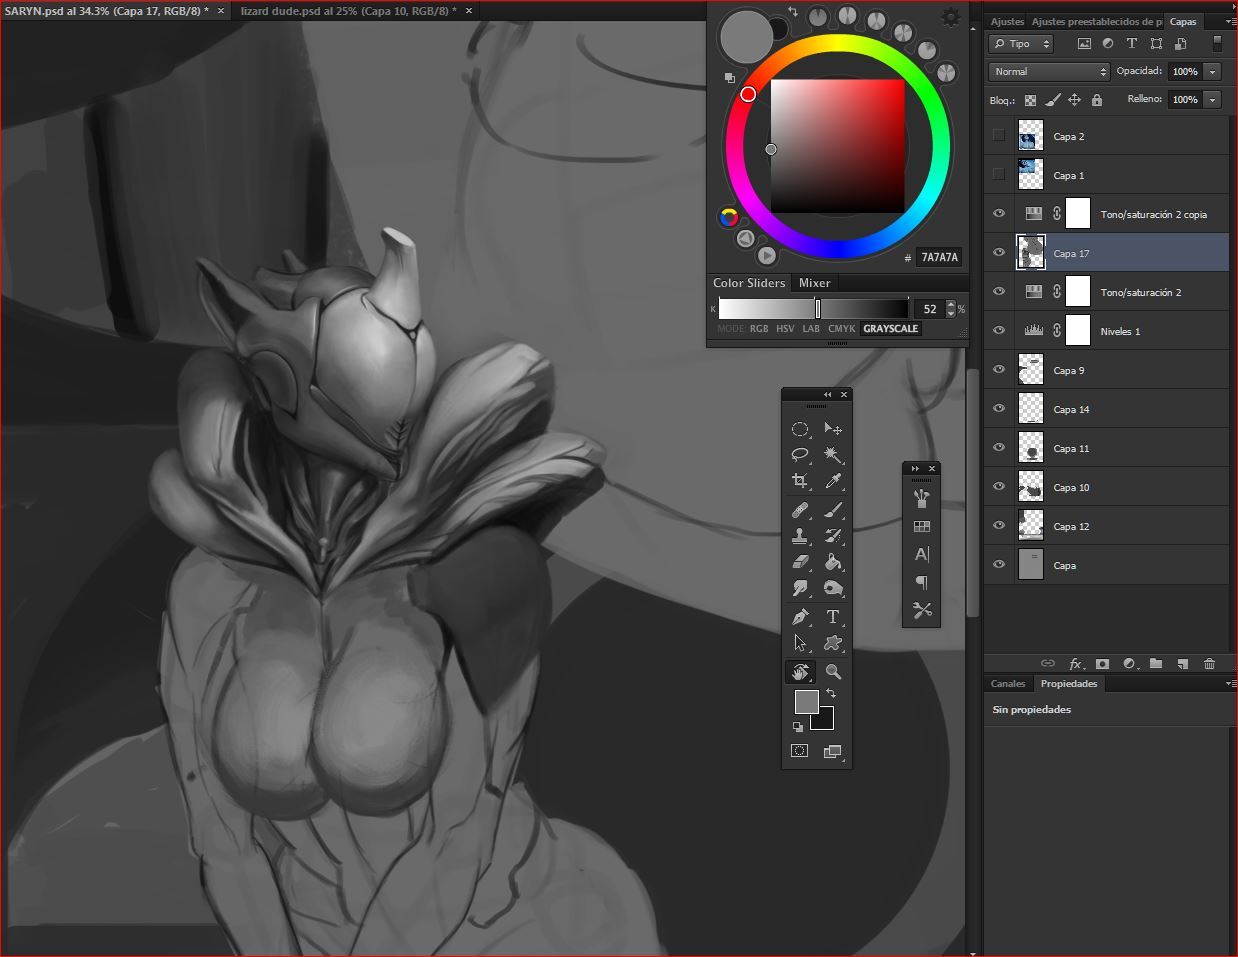Select the Eyedropper tool
Viewport: 1238px width, 957px height.
[x=832, y=481]
